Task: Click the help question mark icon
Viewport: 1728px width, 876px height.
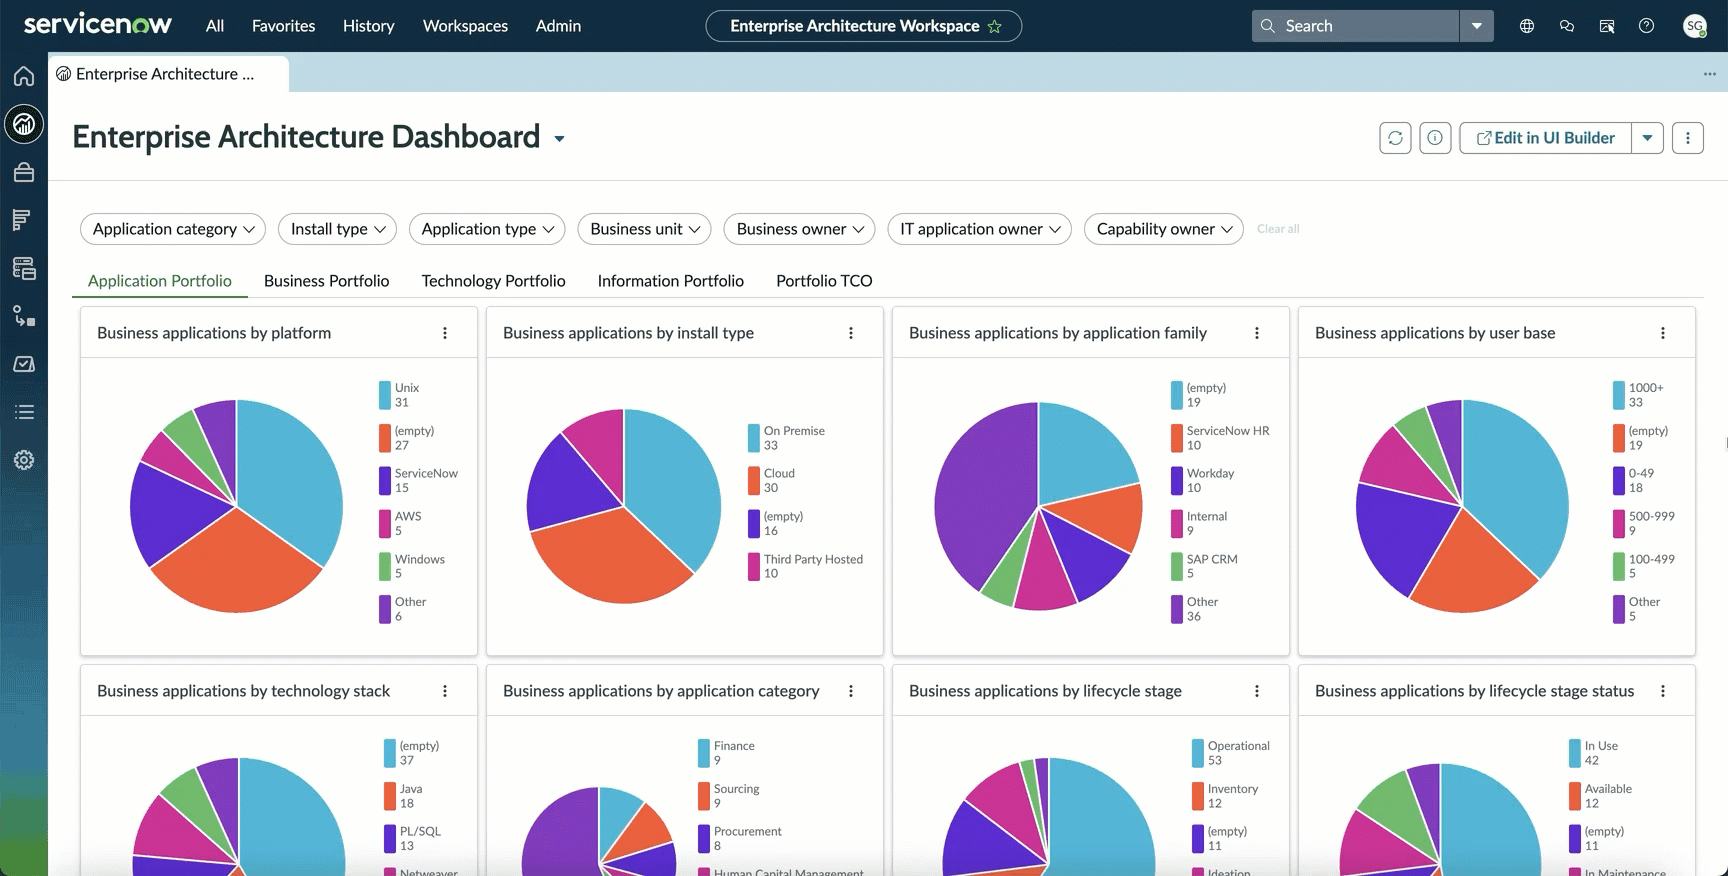Action: [1646, 26]
